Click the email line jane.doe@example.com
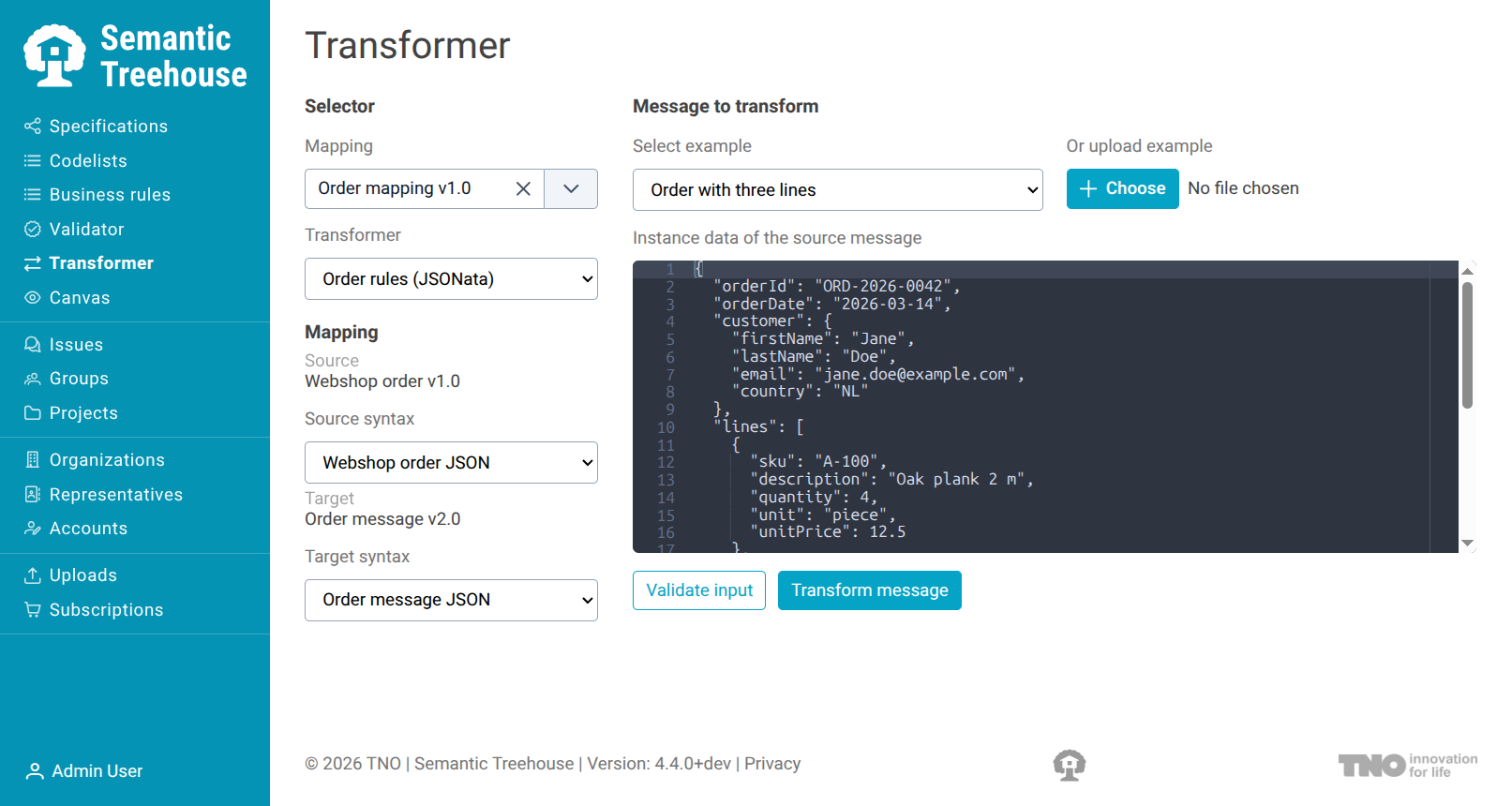Image resolution: width=1512 pixels, height=806 pixels. pyautogui.click(x=879, y=375)
